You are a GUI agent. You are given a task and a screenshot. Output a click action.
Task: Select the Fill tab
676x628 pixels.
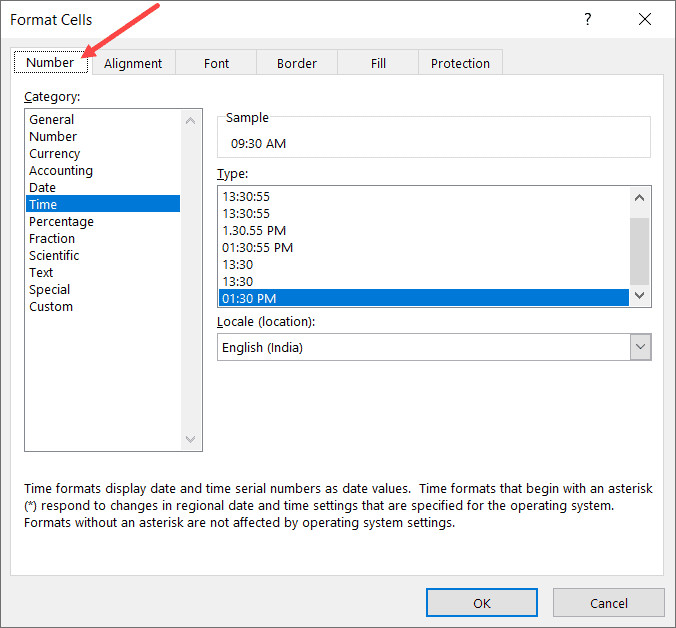(378, 63)
